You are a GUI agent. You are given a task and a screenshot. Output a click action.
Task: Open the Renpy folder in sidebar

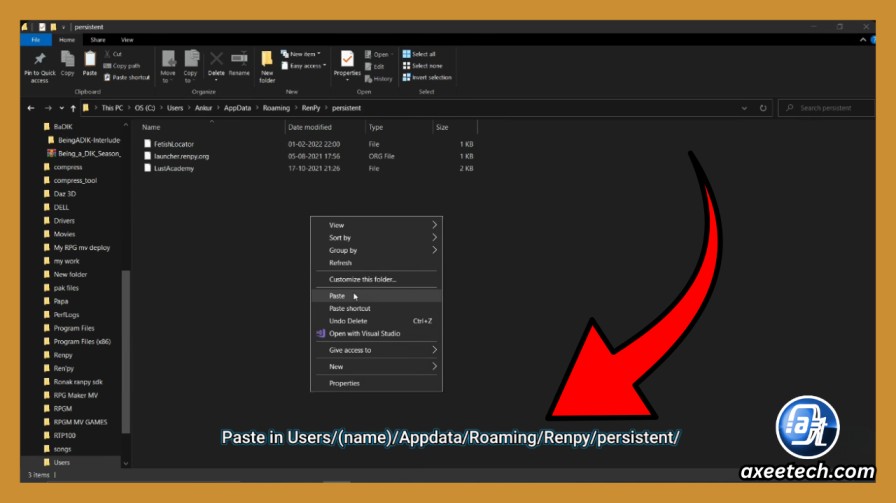click(63, 355)
